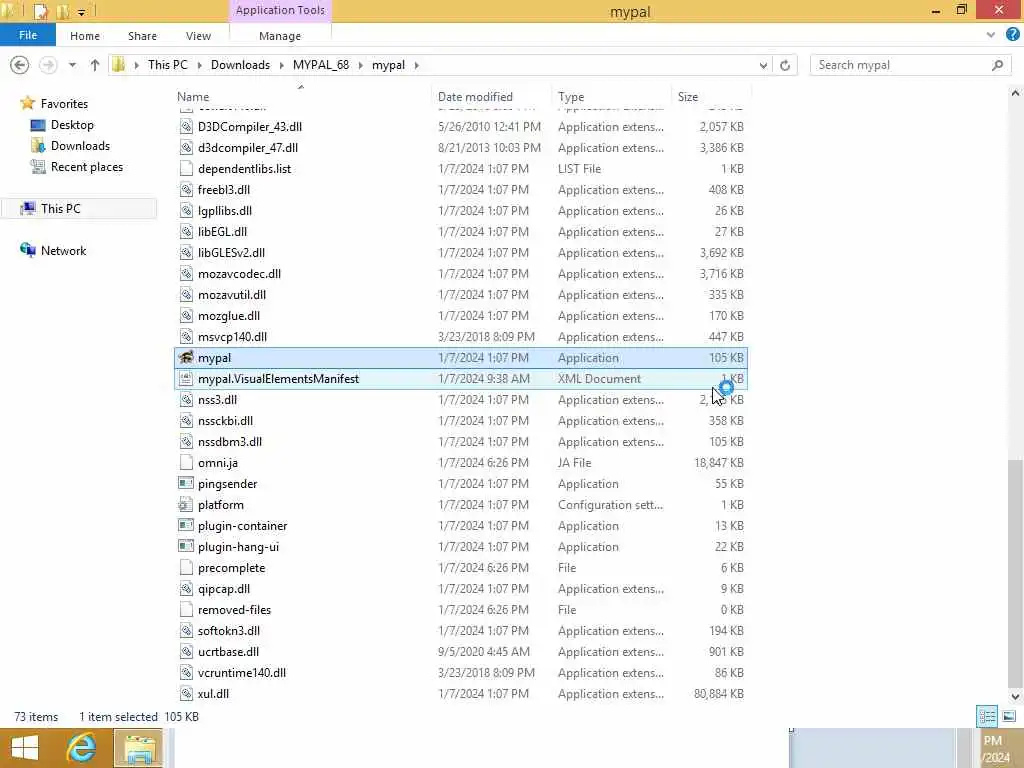The image size is (1024, 768).
Task: Select the pingsender application icon
Action: coord(186,483)
